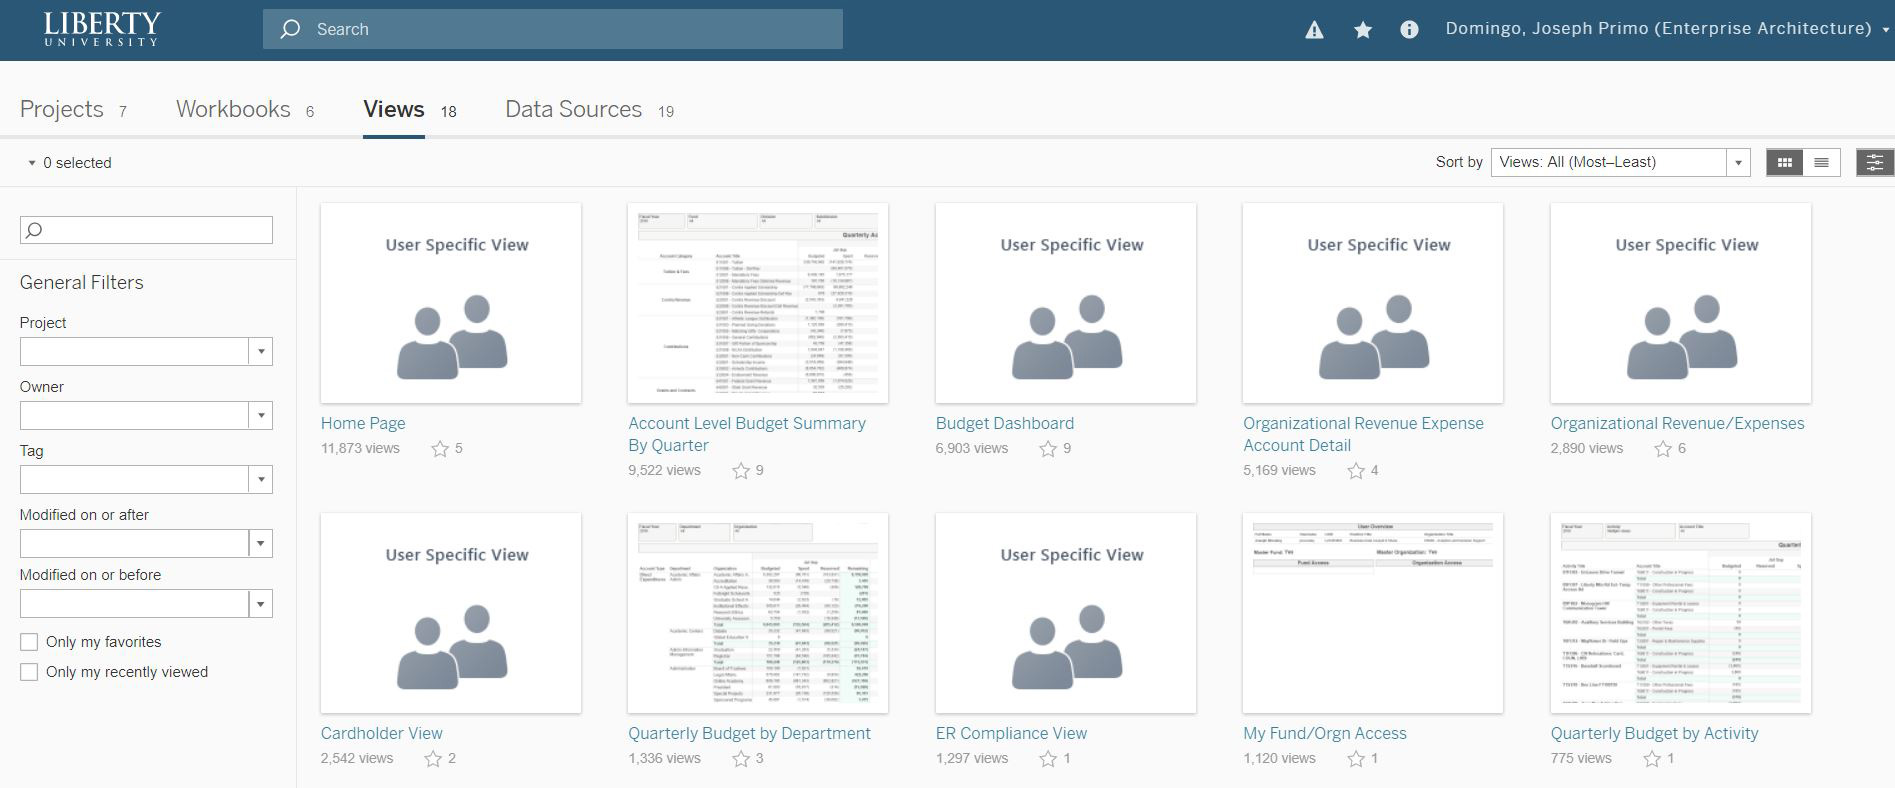Open user menu Domingo, Joseph Primo

tap(1667, 29)
